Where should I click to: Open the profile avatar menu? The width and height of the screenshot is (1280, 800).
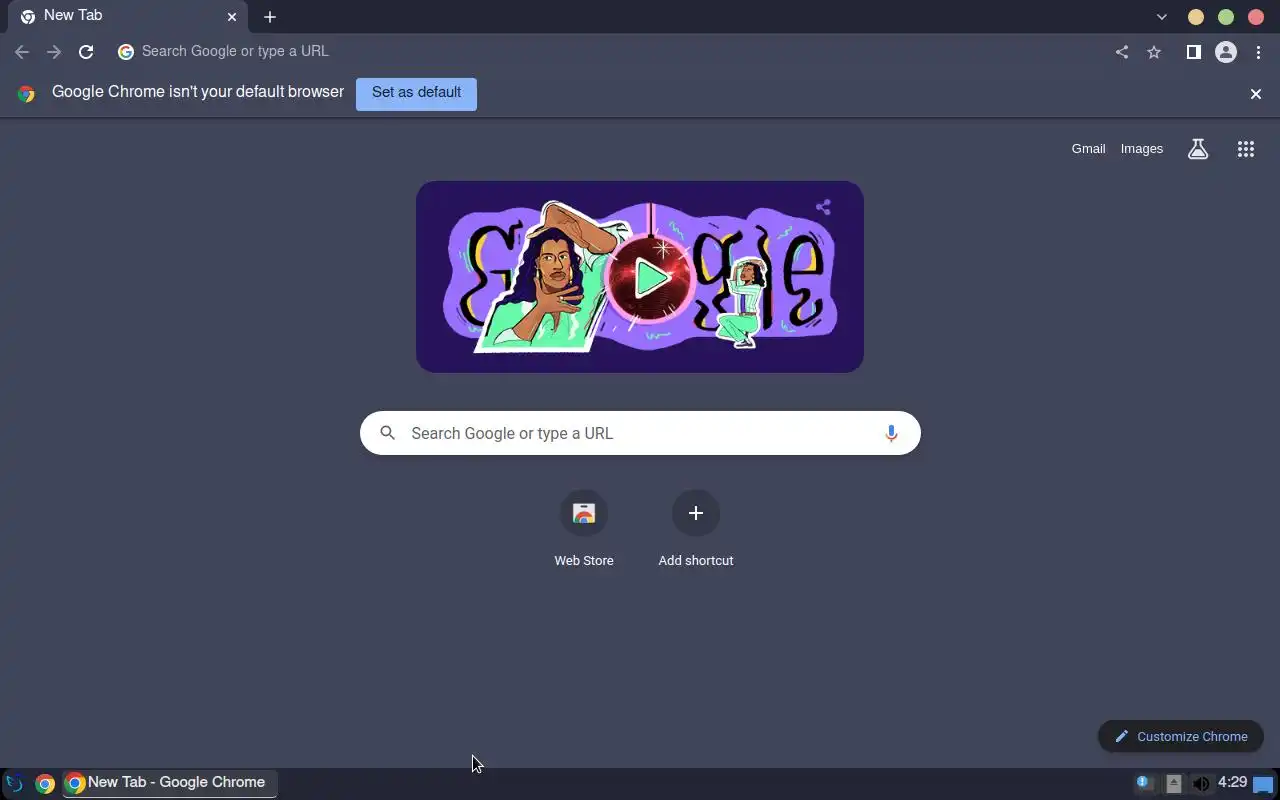[x=1226, y=52]
